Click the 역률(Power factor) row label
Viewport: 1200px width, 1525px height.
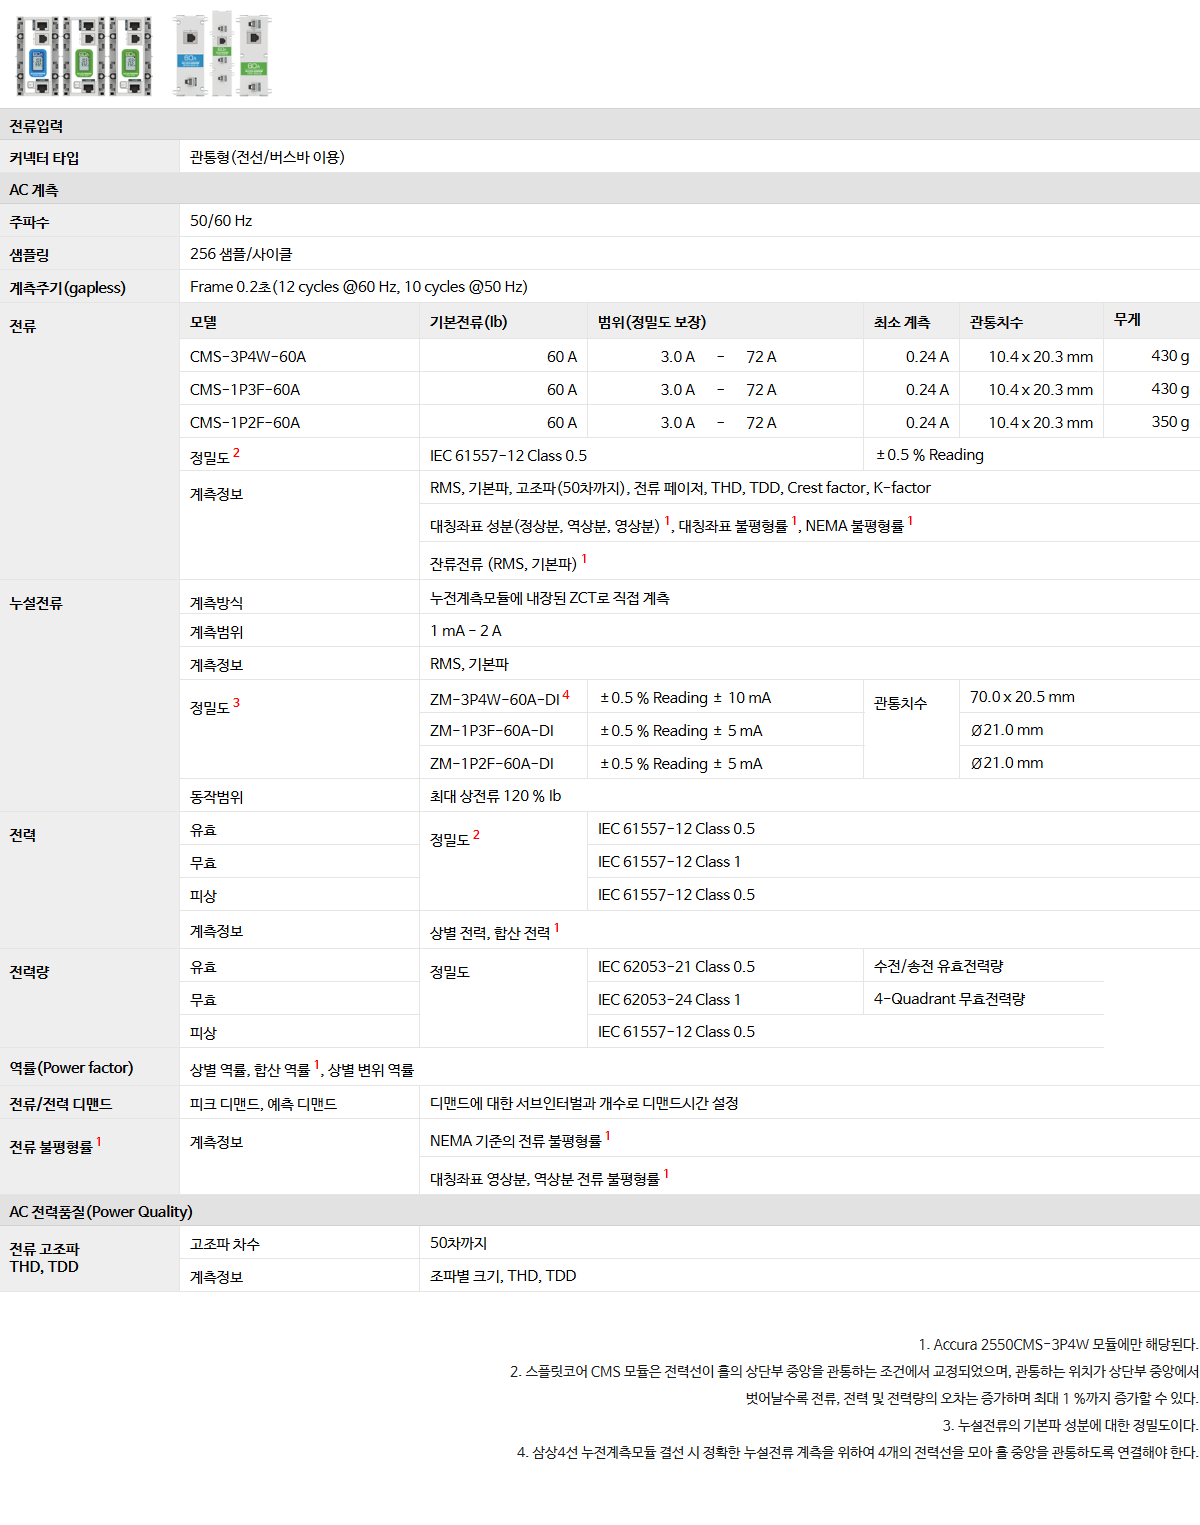[71, 1068]
